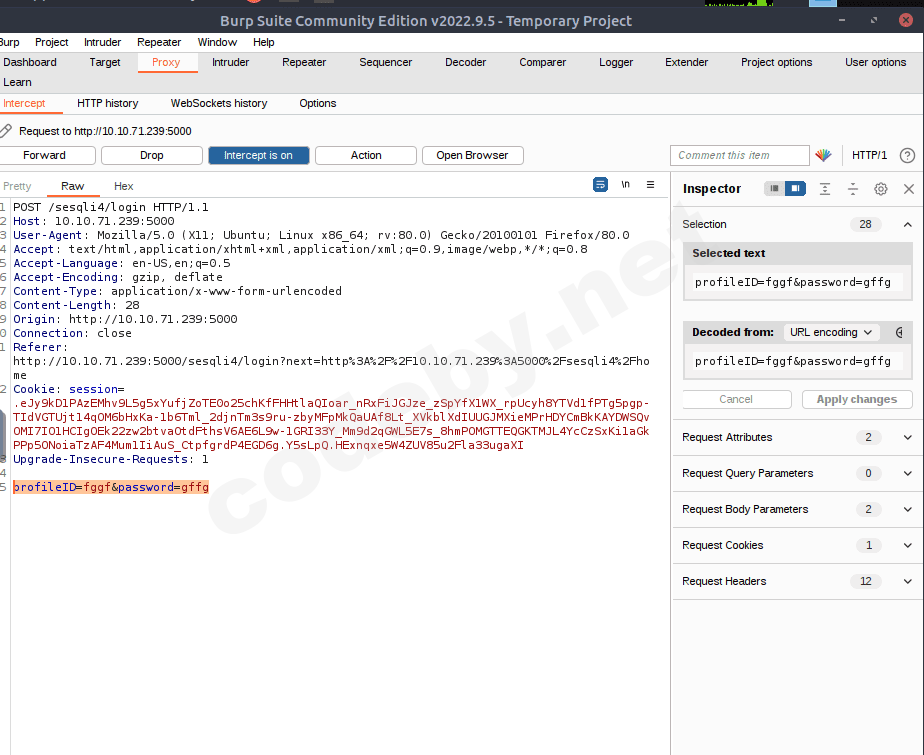Open the rainbow highlight color picker

pyautogui.click(x=823, y=155)
